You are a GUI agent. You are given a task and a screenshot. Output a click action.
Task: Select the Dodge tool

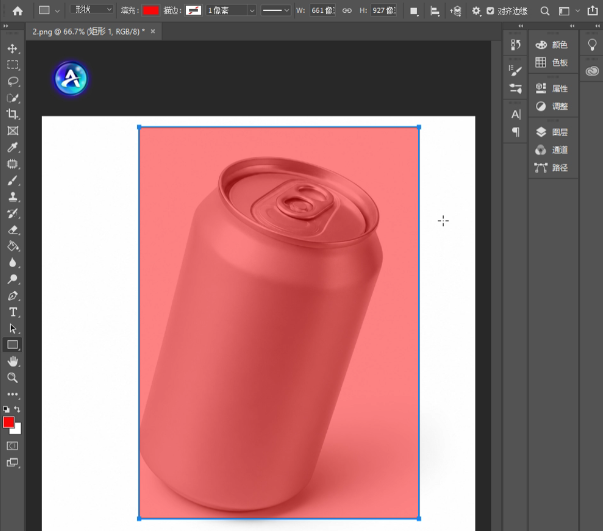pos(12,279)
